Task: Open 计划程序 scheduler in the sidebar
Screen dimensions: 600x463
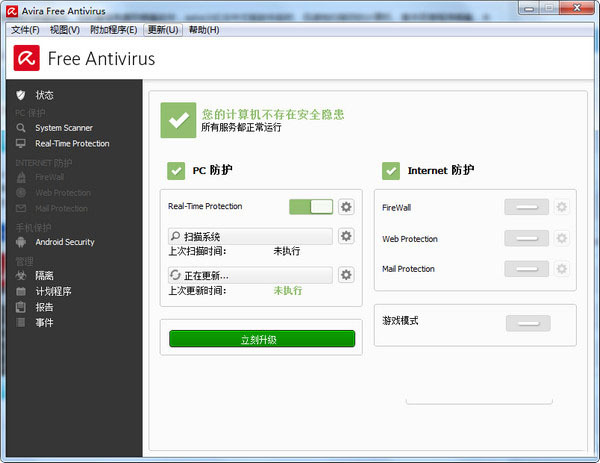Action: [53, 291]
